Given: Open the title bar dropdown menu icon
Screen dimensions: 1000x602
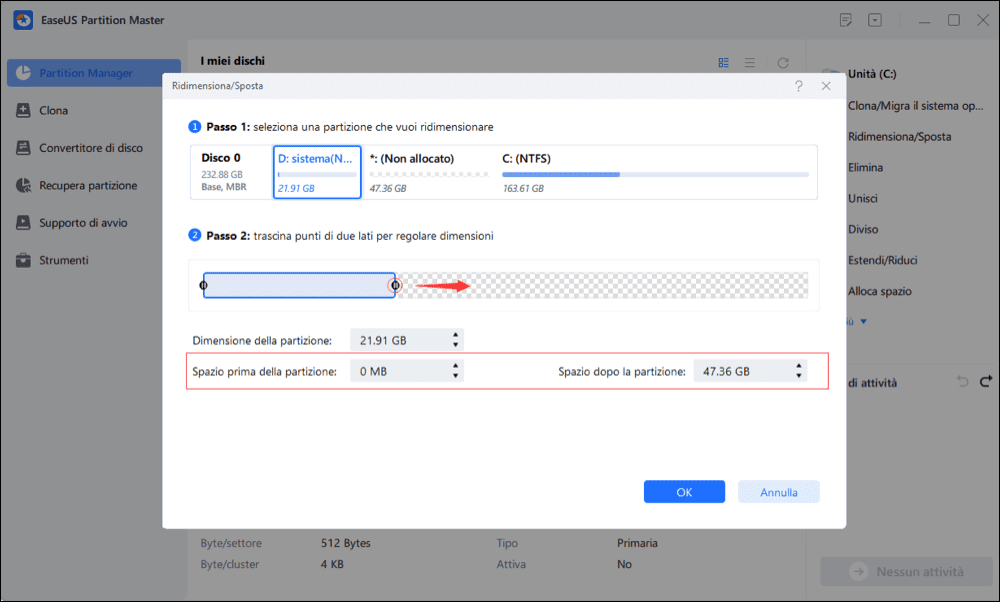Looking at the screenshot, I should coord(875,20).
